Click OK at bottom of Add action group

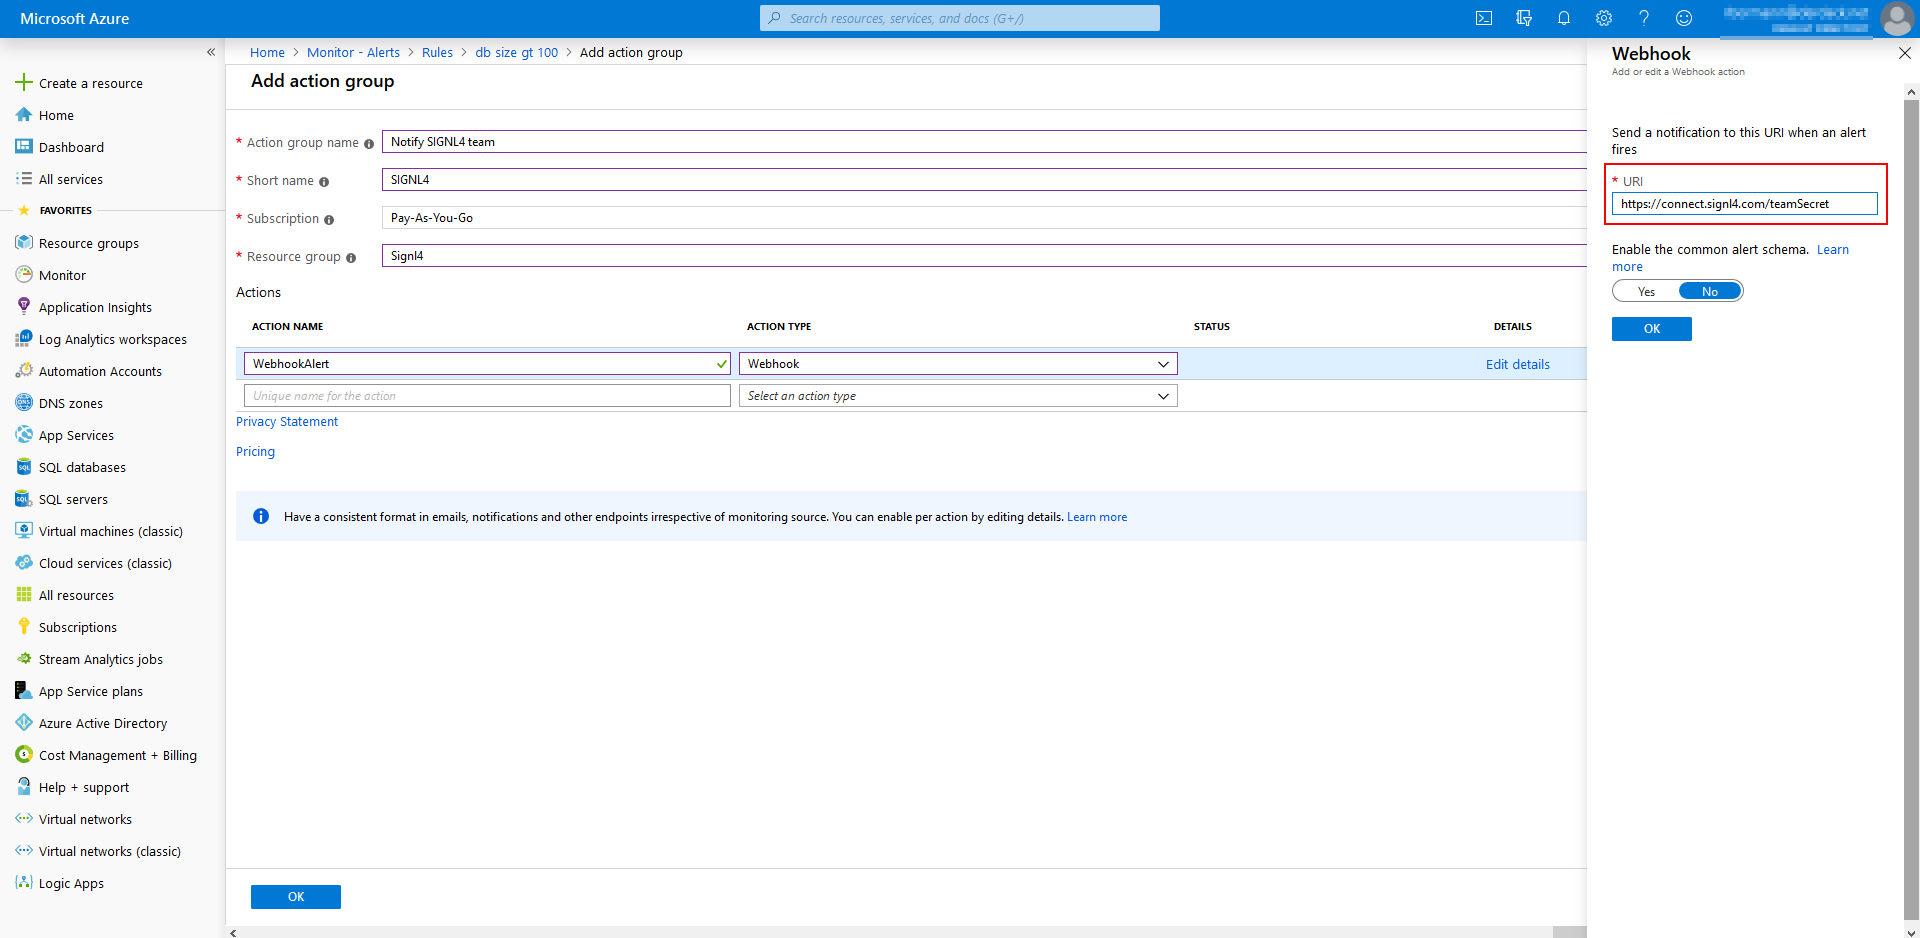296,897
